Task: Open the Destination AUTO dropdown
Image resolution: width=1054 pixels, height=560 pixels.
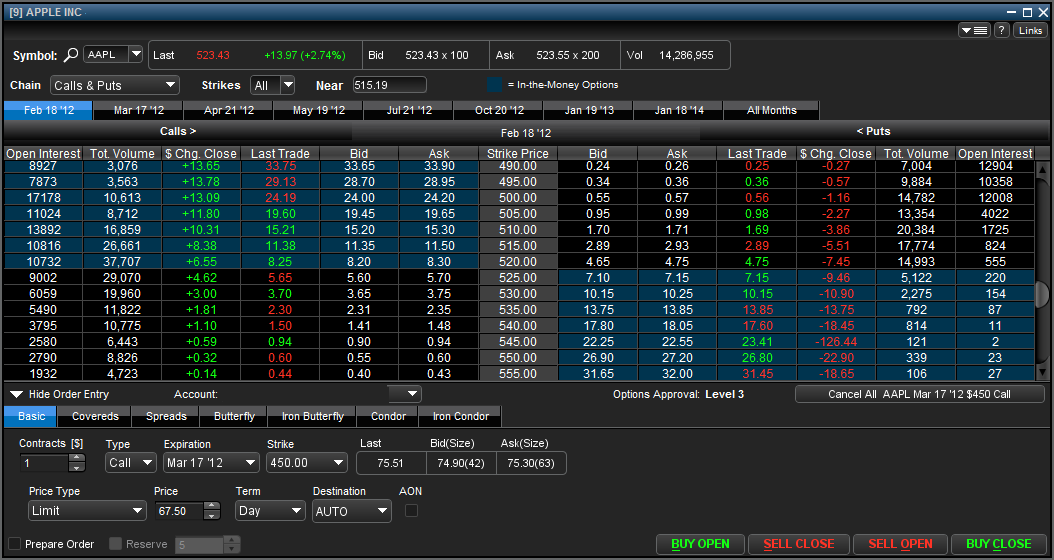Action: 352,511
